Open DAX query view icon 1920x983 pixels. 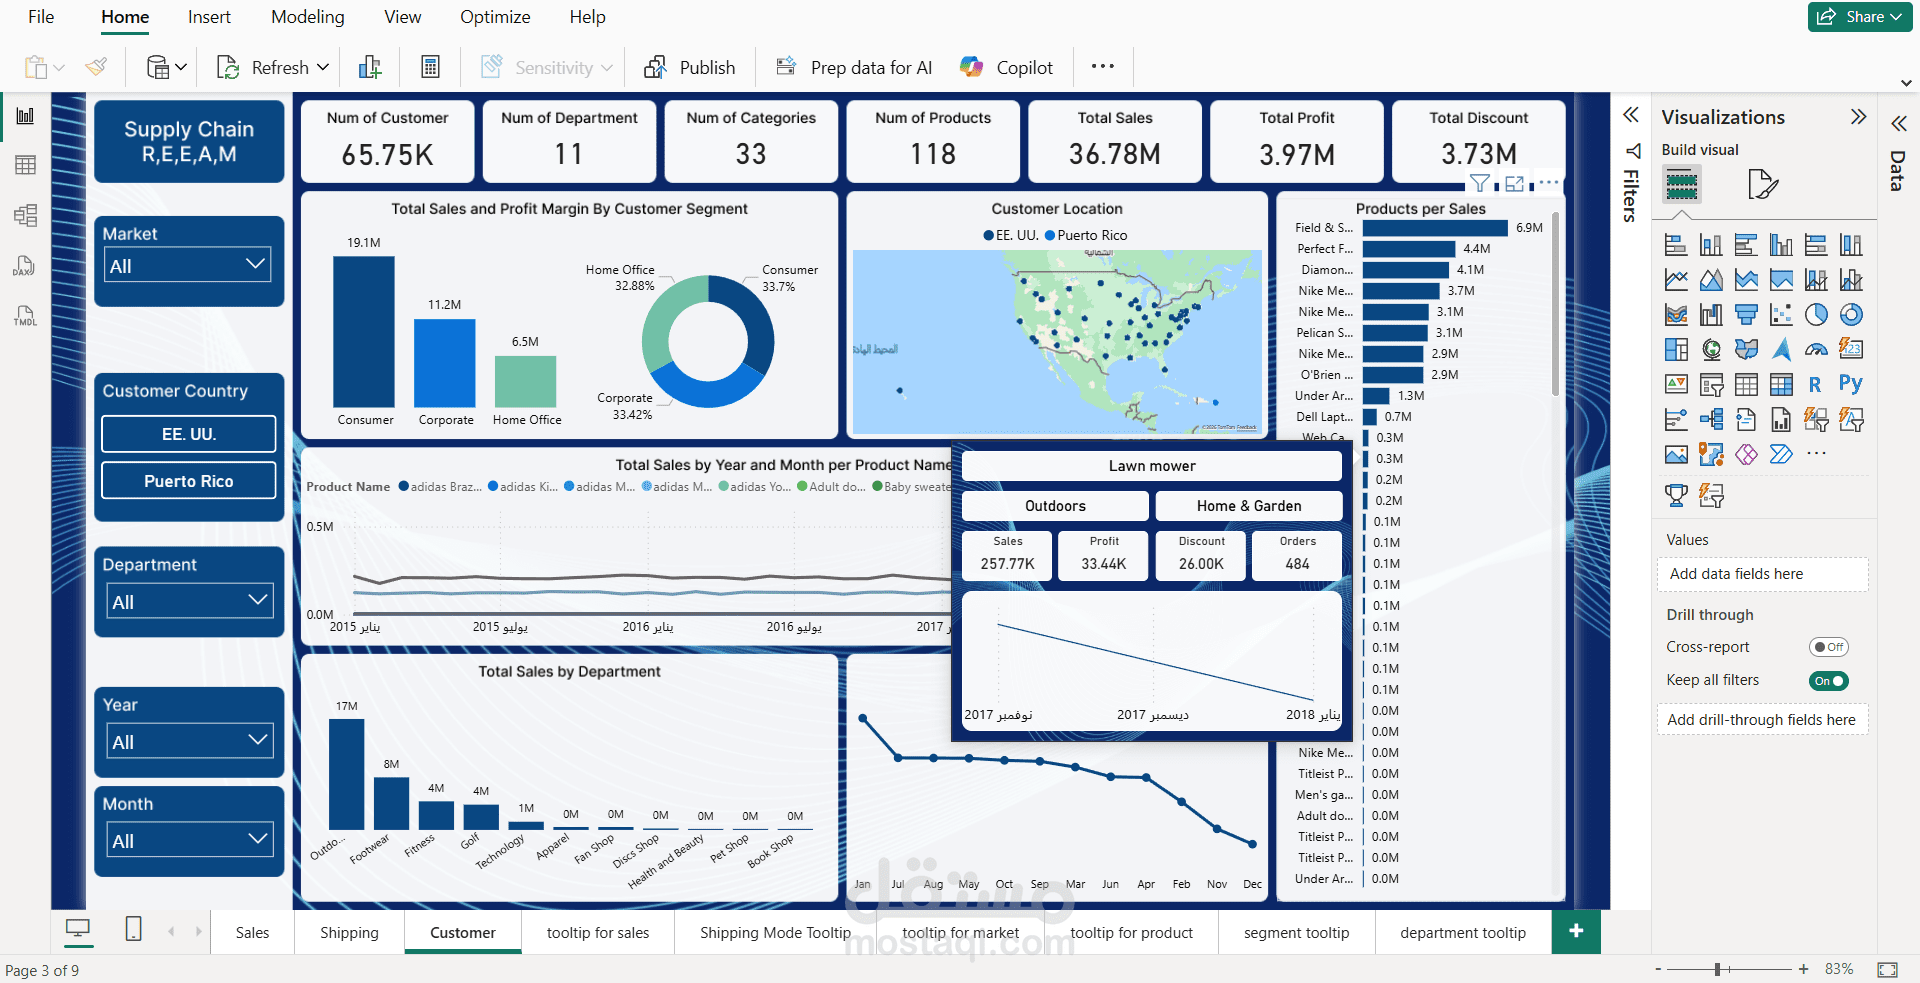(25, 266)
